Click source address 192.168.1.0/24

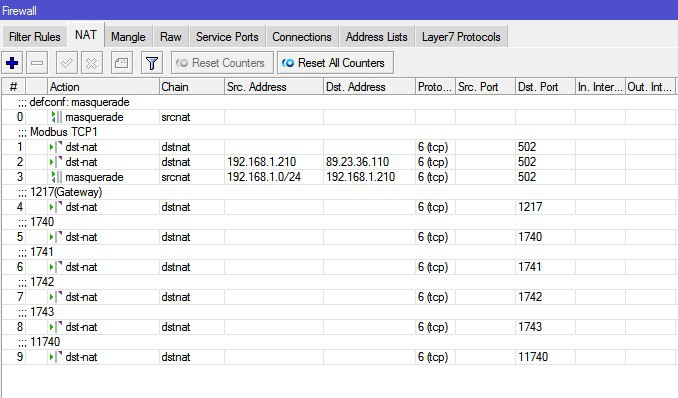point(264,177)
